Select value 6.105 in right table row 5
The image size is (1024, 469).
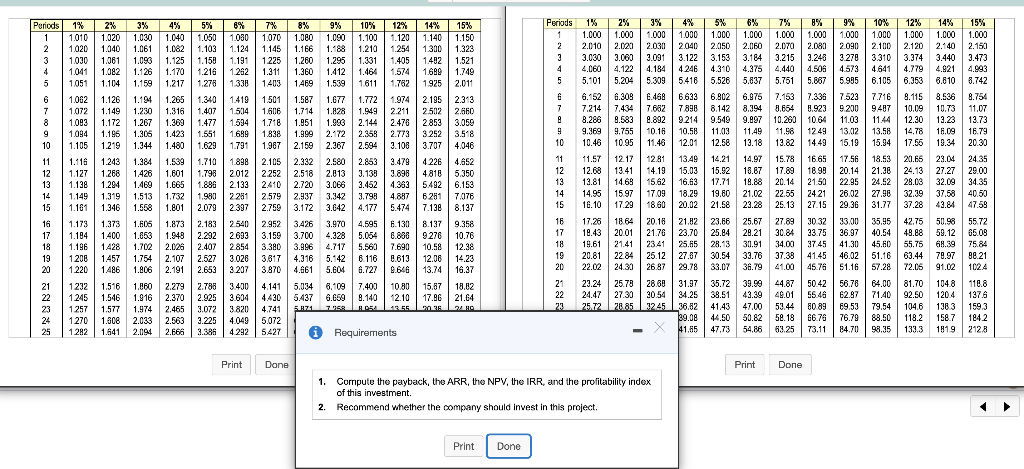[881, 81]
